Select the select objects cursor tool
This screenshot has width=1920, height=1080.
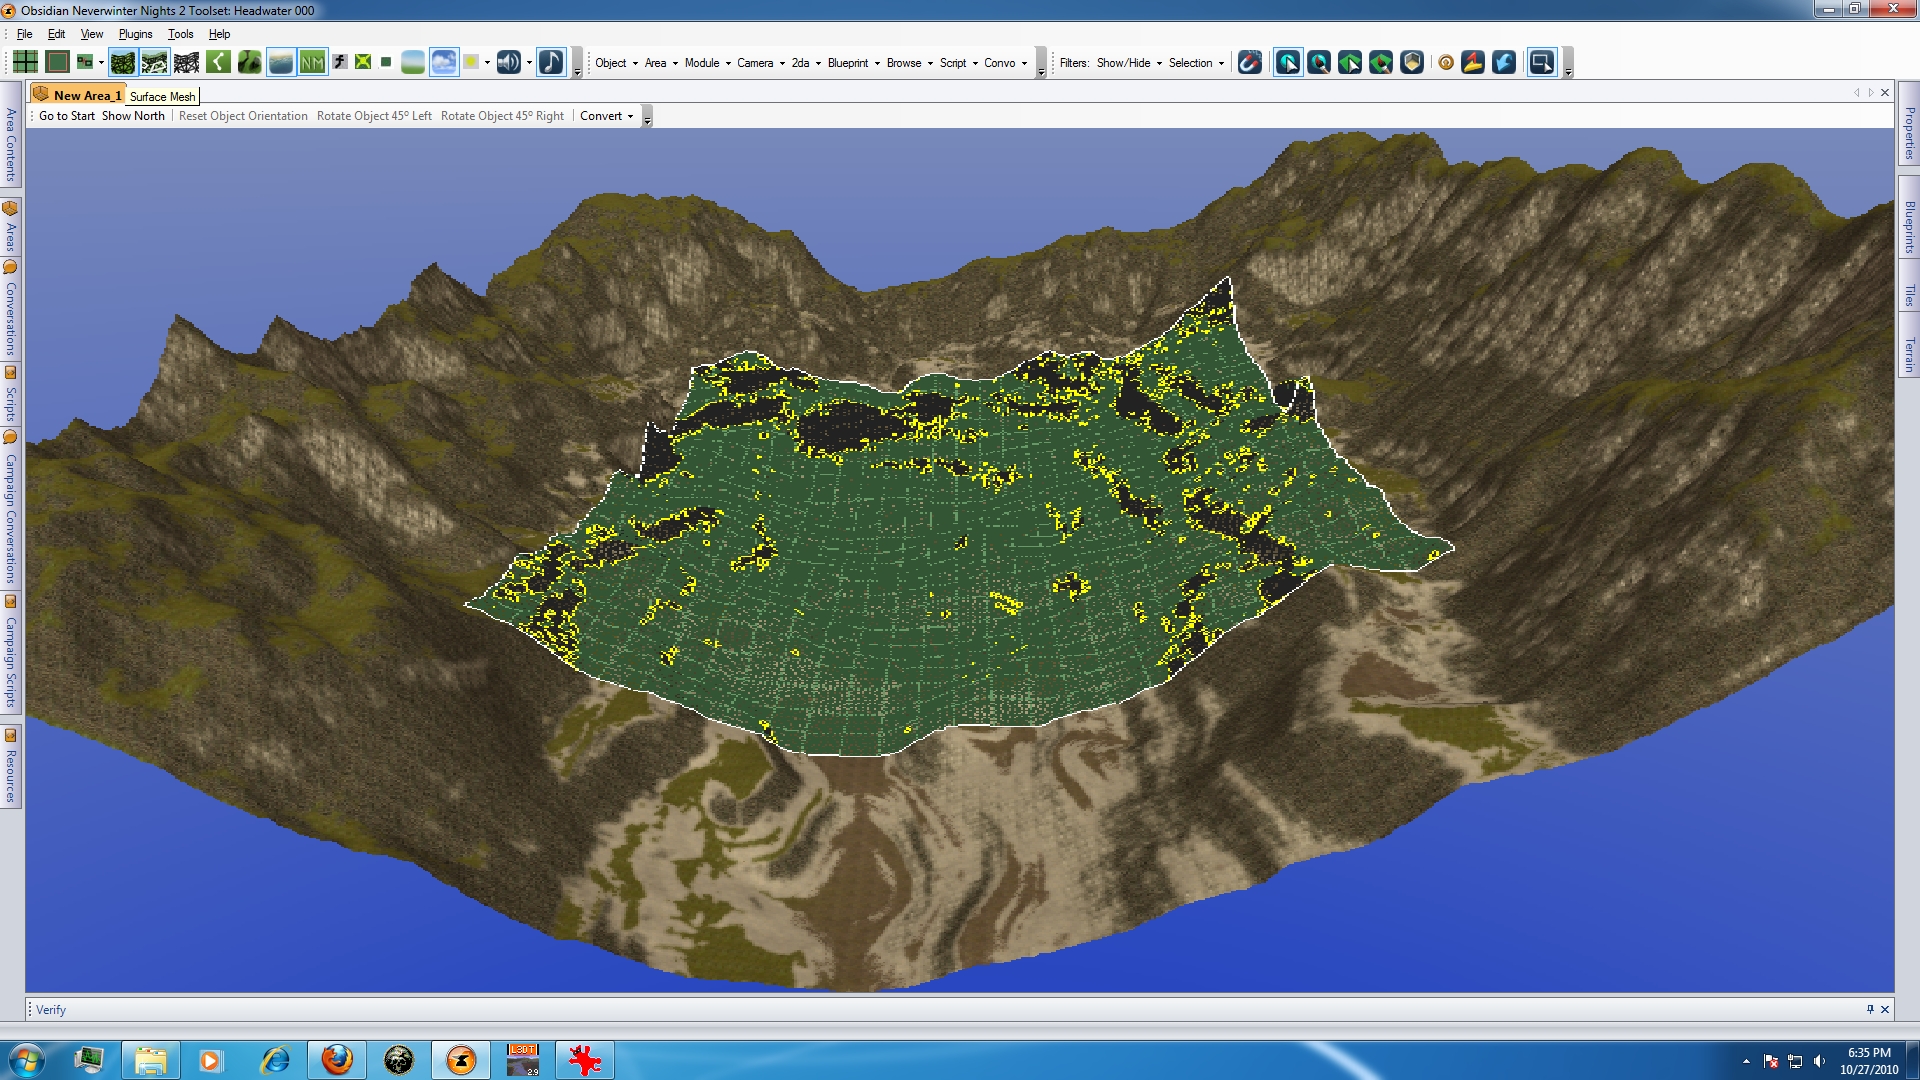coord(1288,62)
